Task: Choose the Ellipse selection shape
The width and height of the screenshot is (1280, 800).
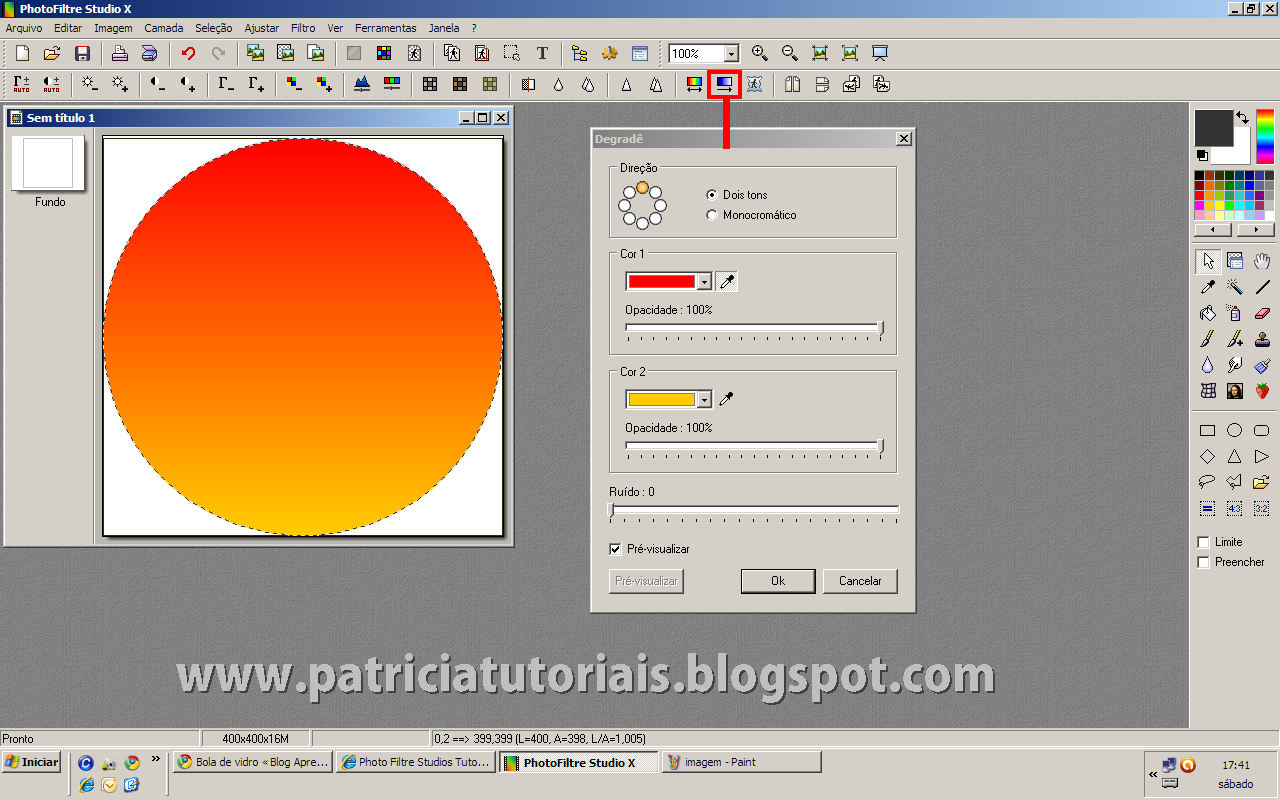Action: coord(1235,431)
